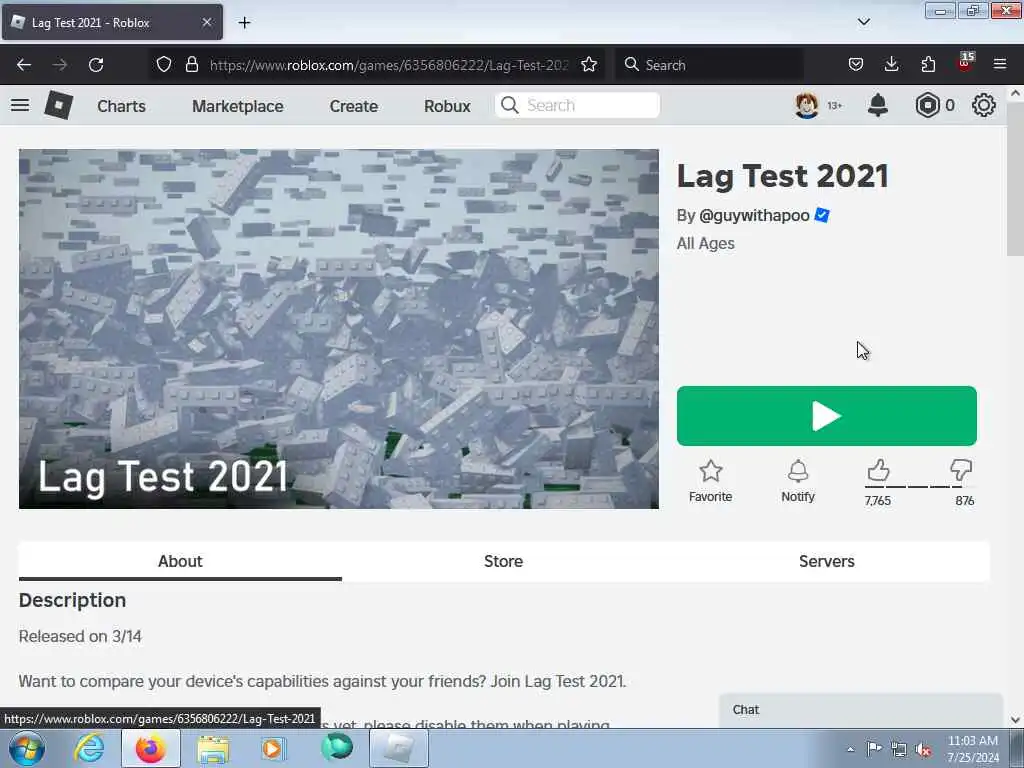The height and width of the screenshot is (768, 1024).
Task: Open the extension with 15 badge
Action: click(x=965, y=63)
